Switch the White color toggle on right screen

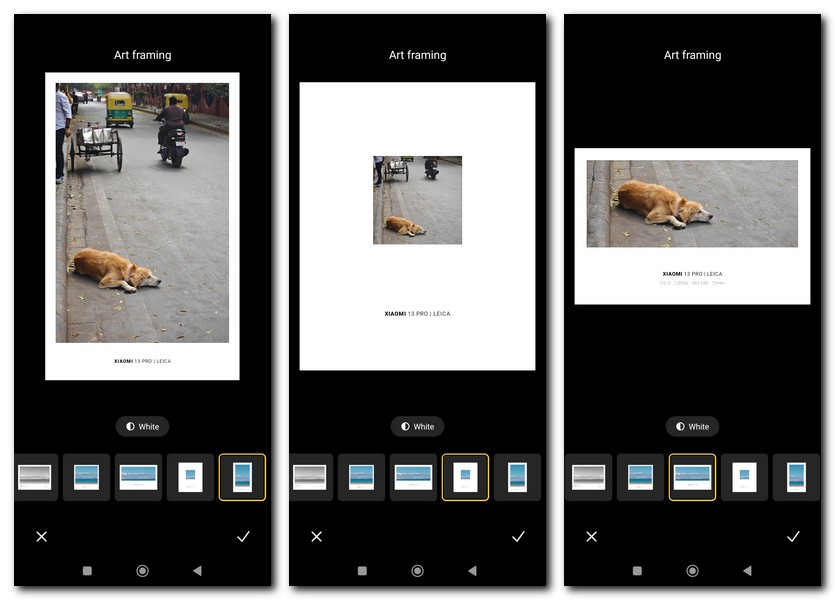point(692,426)
